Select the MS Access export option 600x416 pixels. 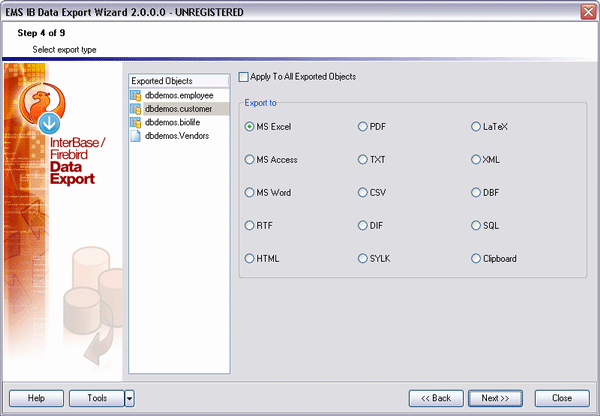click(x=249, y=160)
